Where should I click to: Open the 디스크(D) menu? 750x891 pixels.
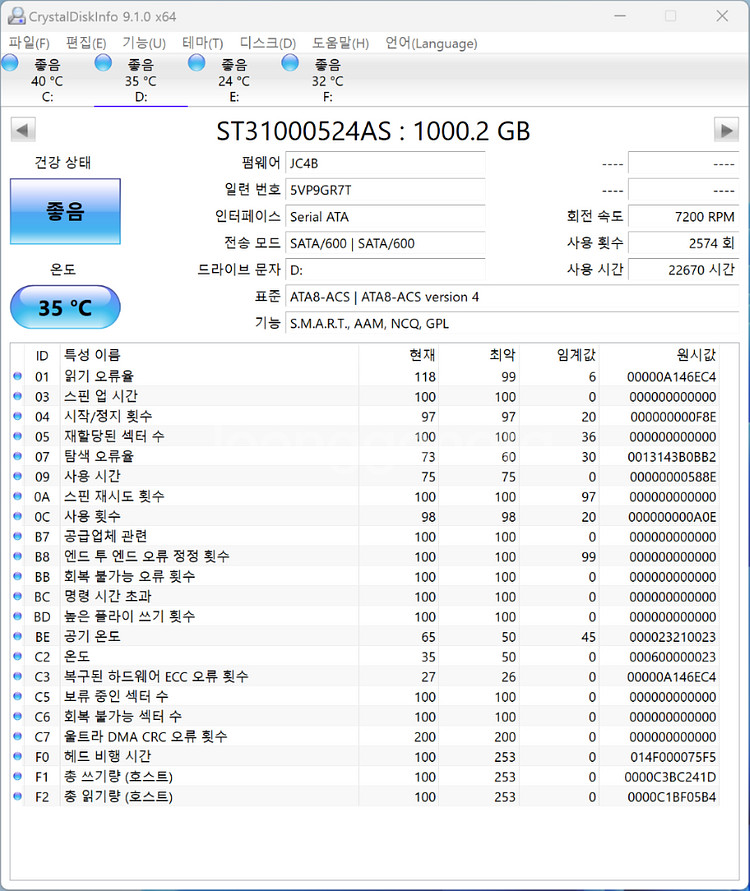(x=268, y=43)
